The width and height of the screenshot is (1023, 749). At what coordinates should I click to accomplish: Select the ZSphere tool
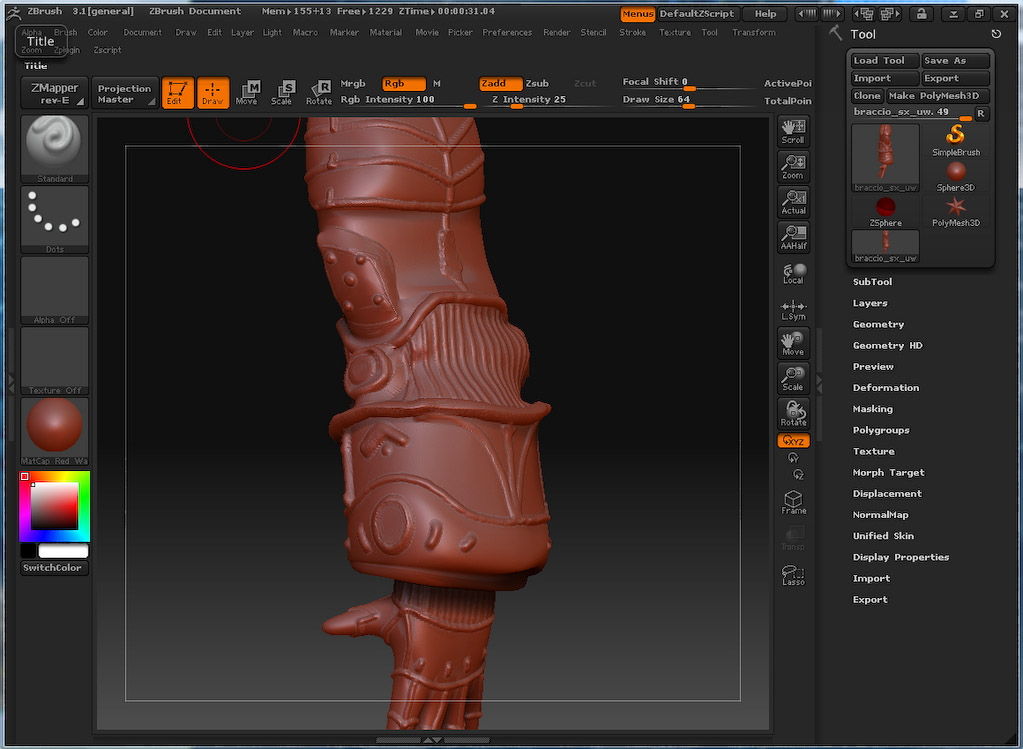(x=885, y=211)
